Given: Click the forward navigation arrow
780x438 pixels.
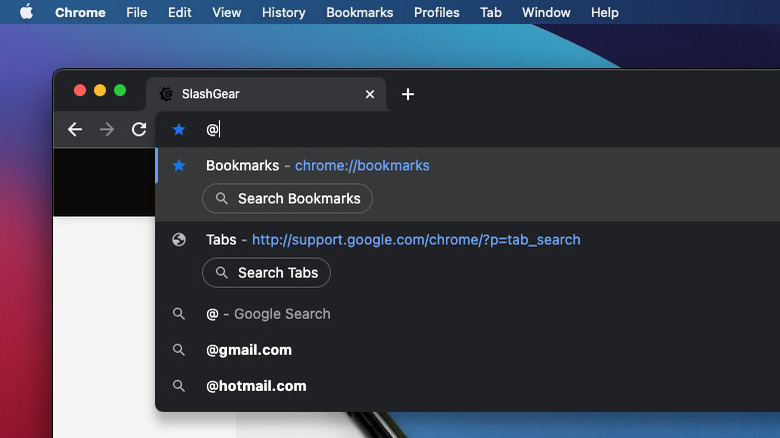Looking at the screenshot, I should 107,130.
